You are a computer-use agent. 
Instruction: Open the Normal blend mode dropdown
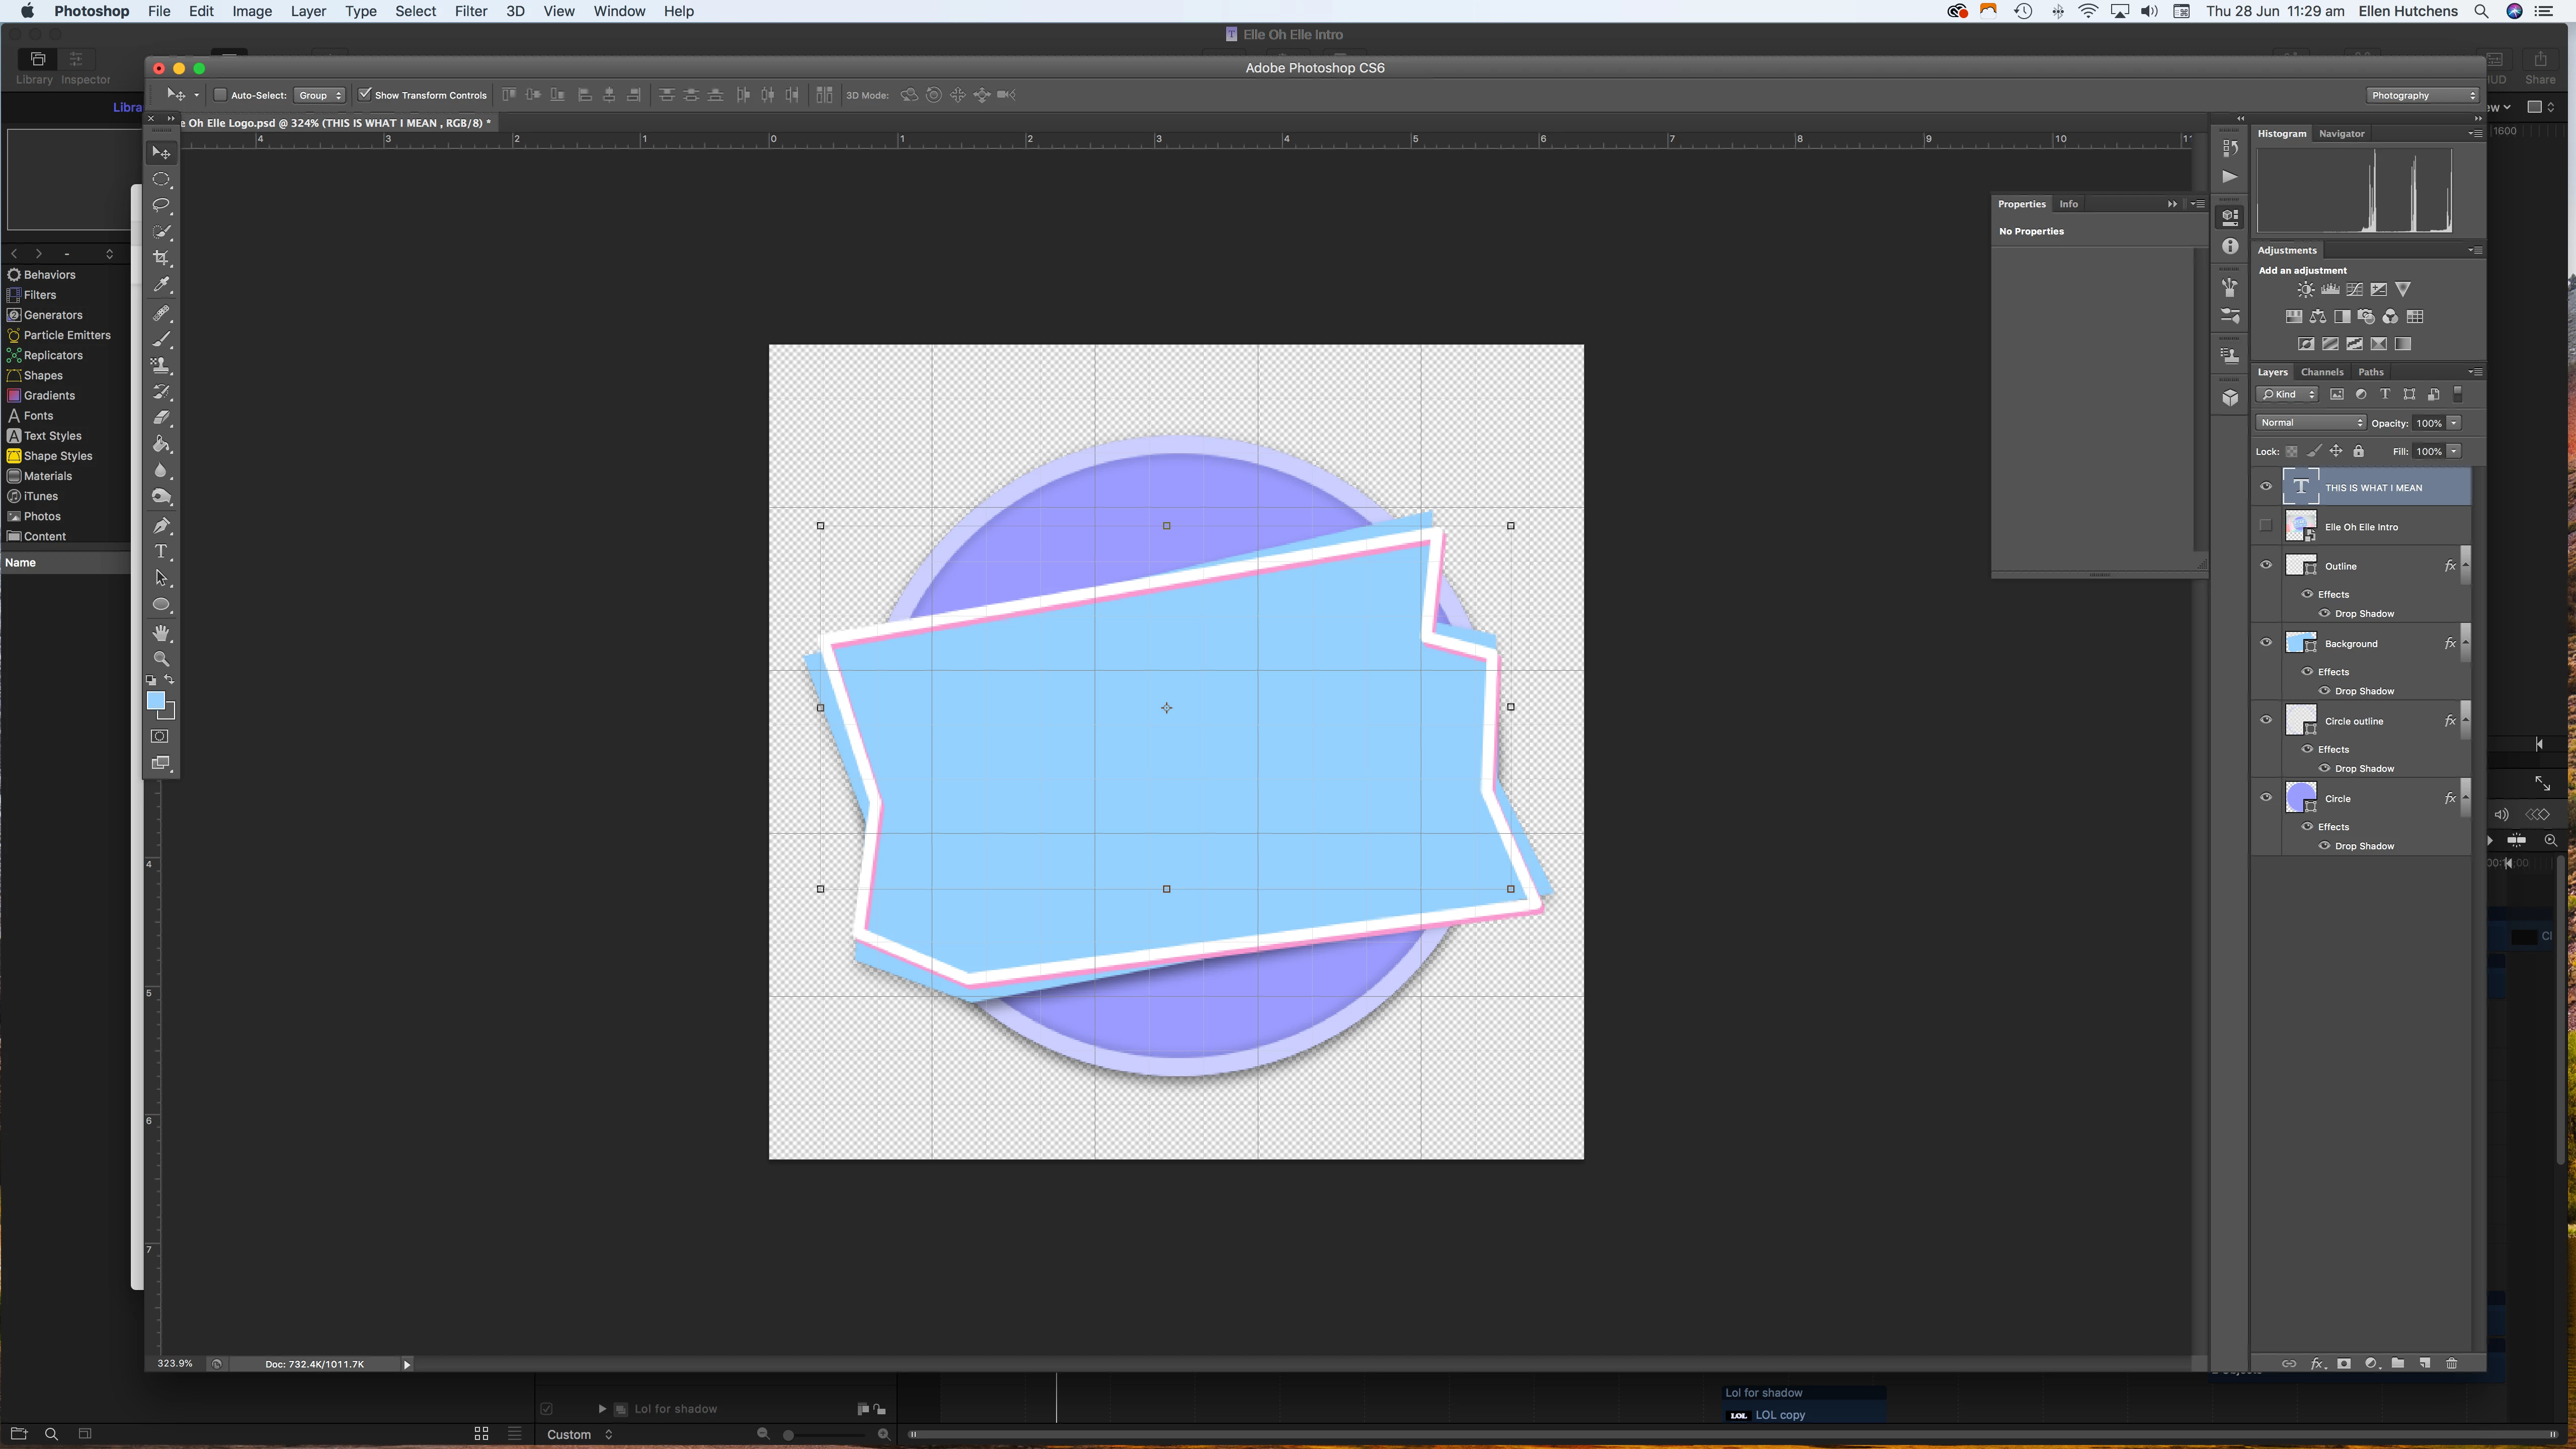(2310, 423)
